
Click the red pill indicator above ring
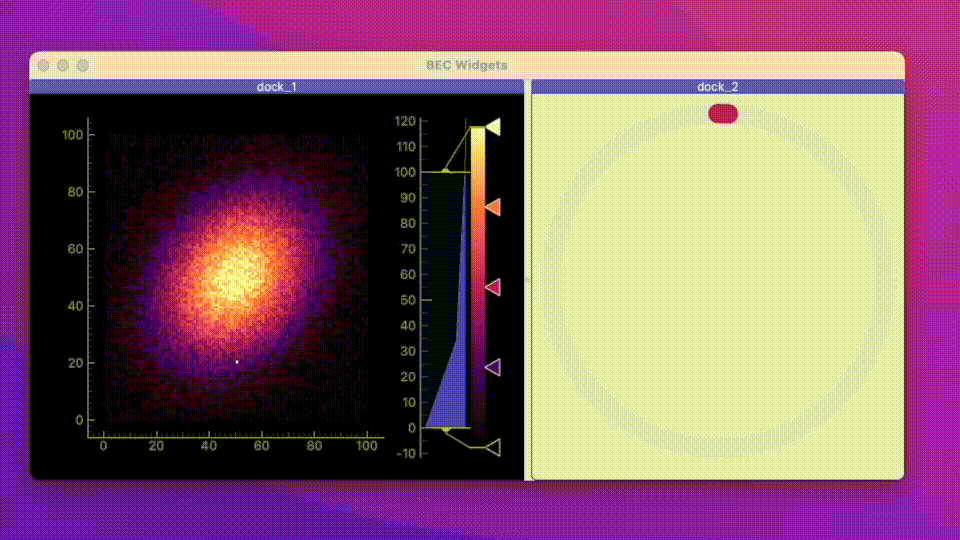point(723,114)
